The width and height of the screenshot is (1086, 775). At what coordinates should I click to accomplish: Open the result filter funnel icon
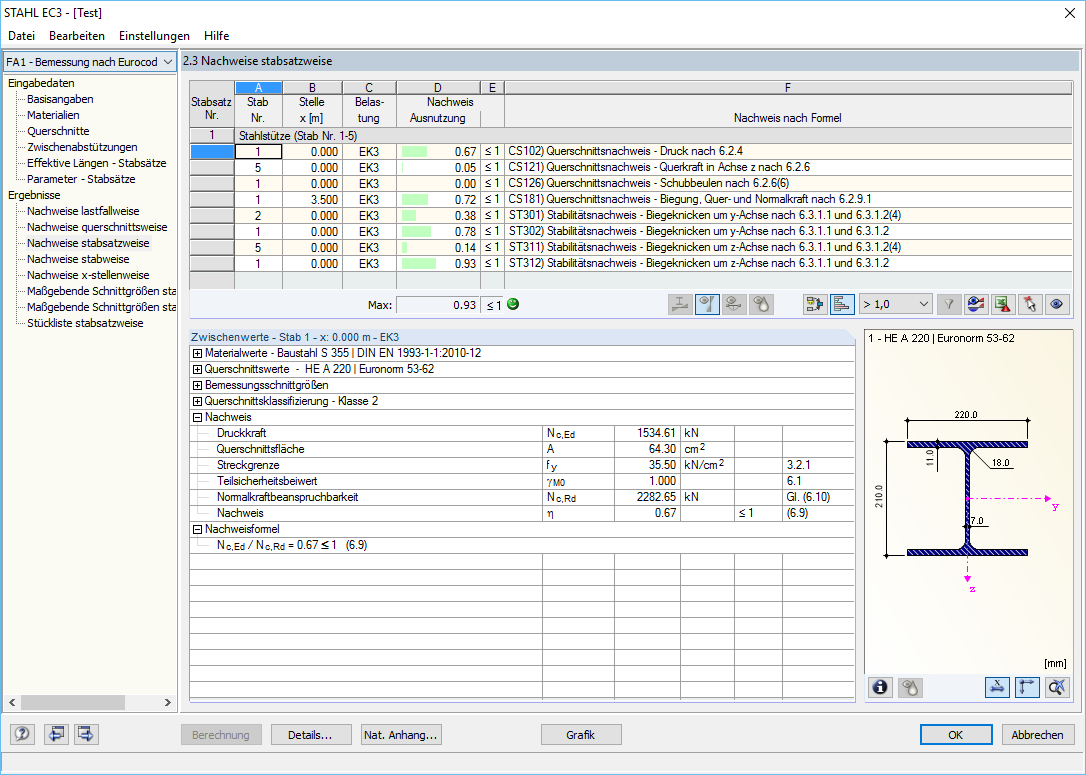pos(948,304)
